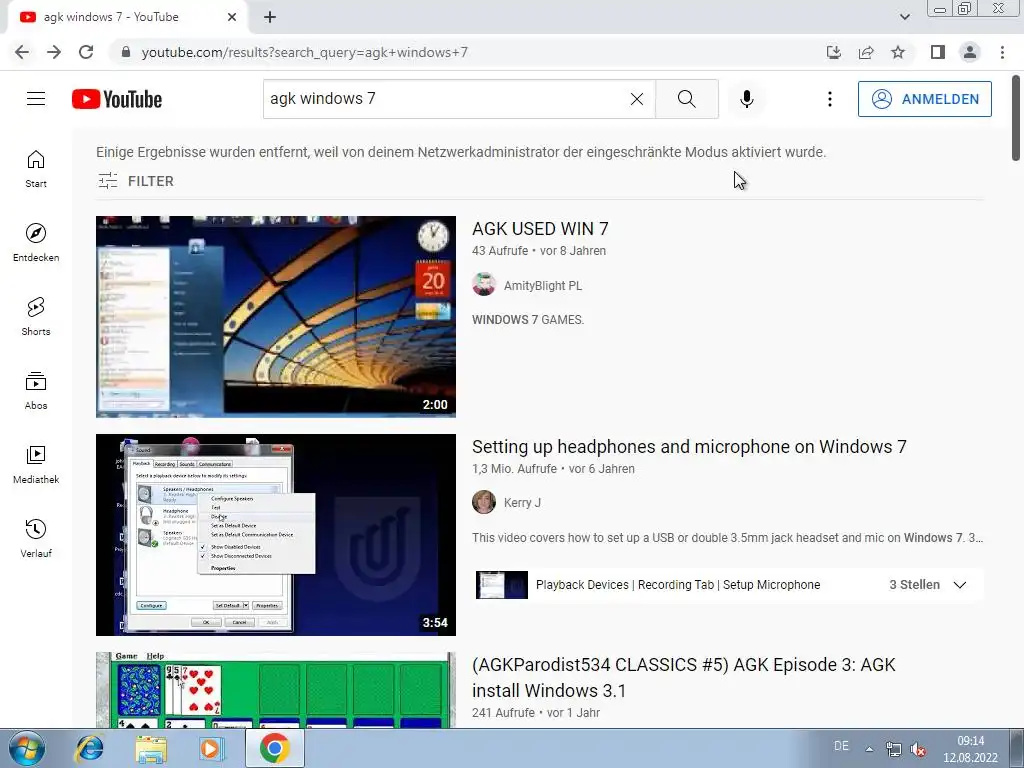Open Abos in the sidebar
This screenshot has width=1024, height=768.
(x=36, y=391)
